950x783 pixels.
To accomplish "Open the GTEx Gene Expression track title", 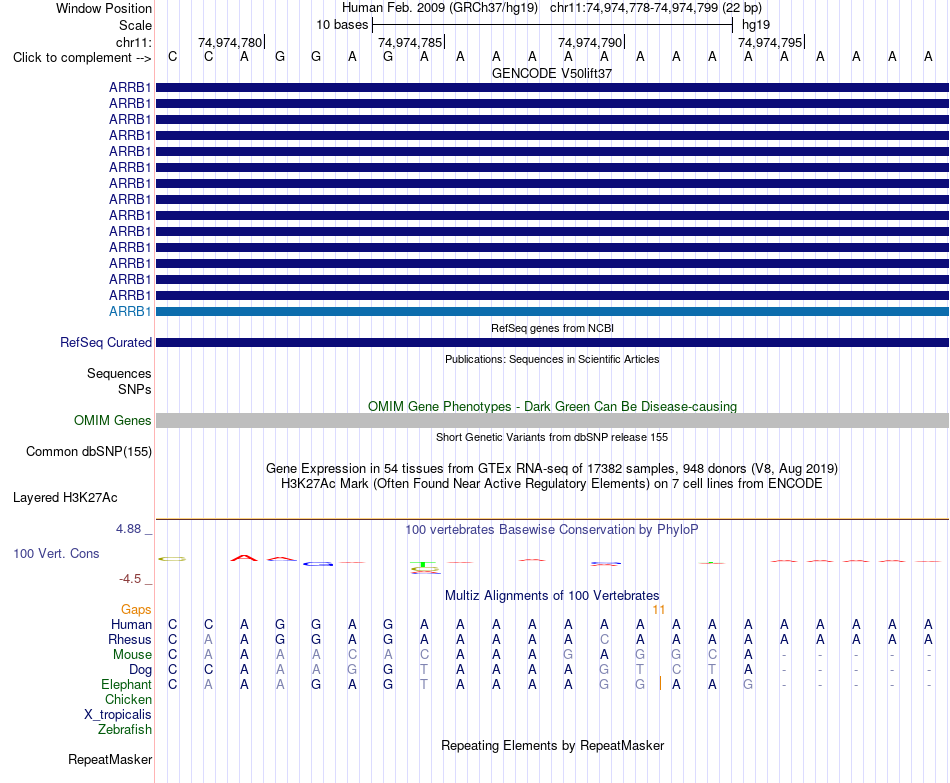I will point(552,468).
